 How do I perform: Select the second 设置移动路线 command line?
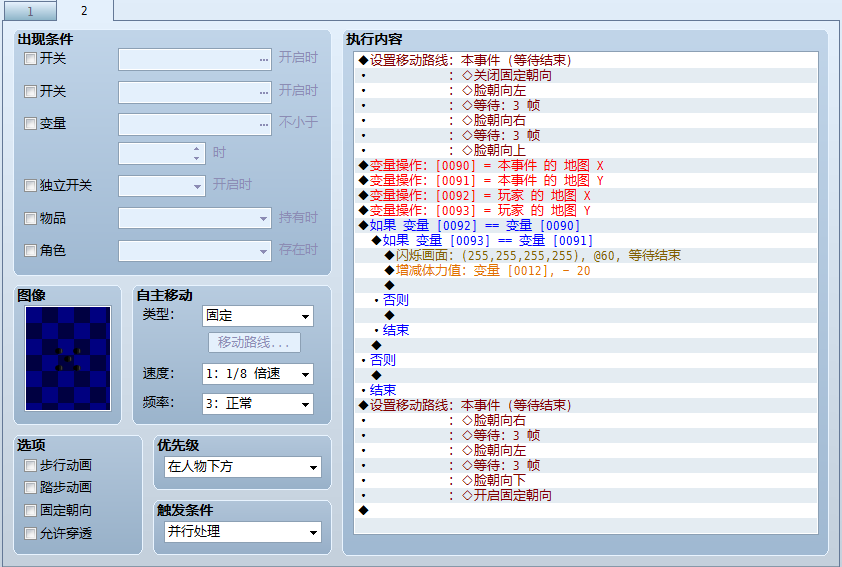point(586,405)
